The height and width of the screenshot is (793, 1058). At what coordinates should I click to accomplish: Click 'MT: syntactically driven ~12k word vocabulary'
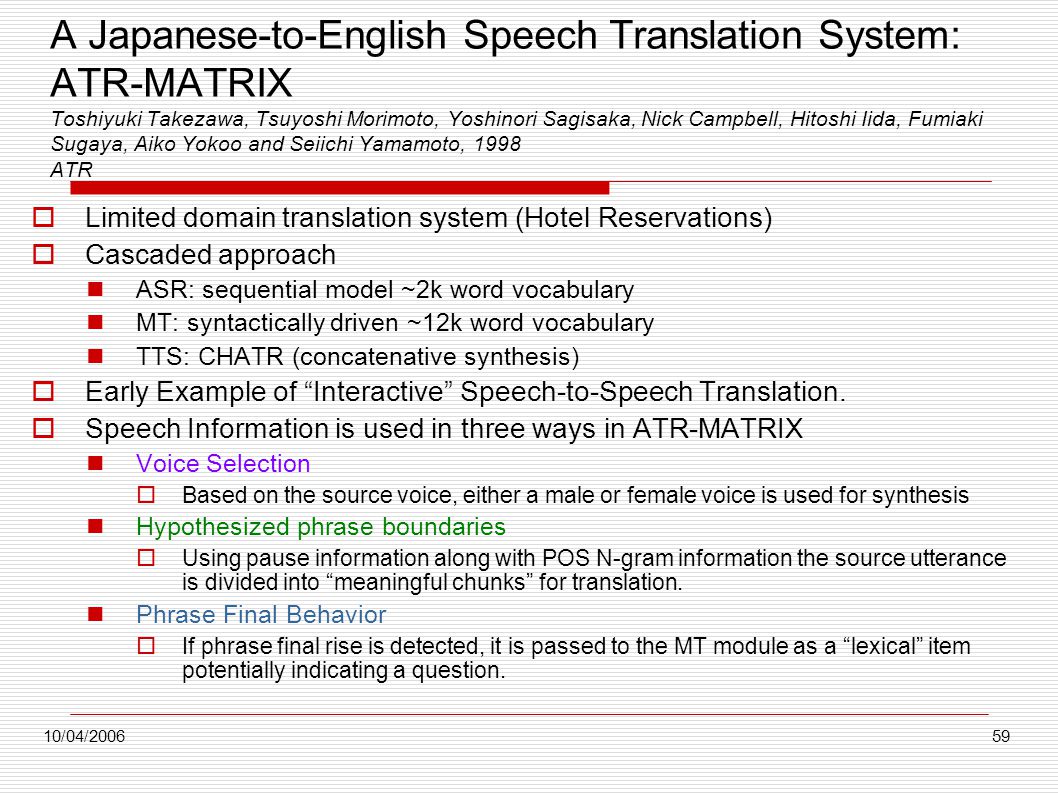tap(395, 323)
